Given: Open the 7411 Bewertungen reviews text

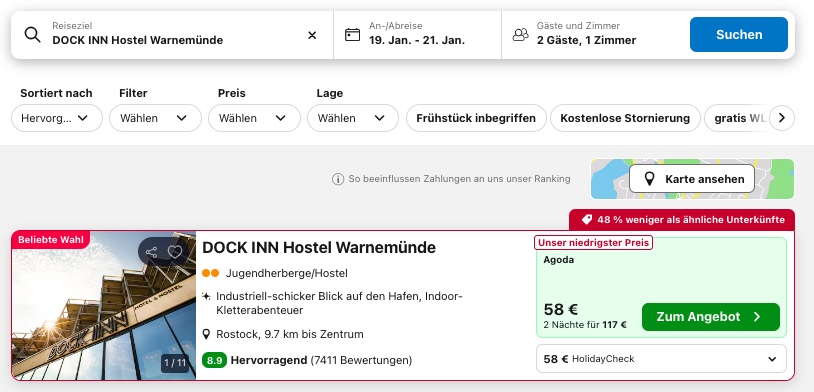Looking at the screenshot, I should pyautogui.click(x=361, y=360).
